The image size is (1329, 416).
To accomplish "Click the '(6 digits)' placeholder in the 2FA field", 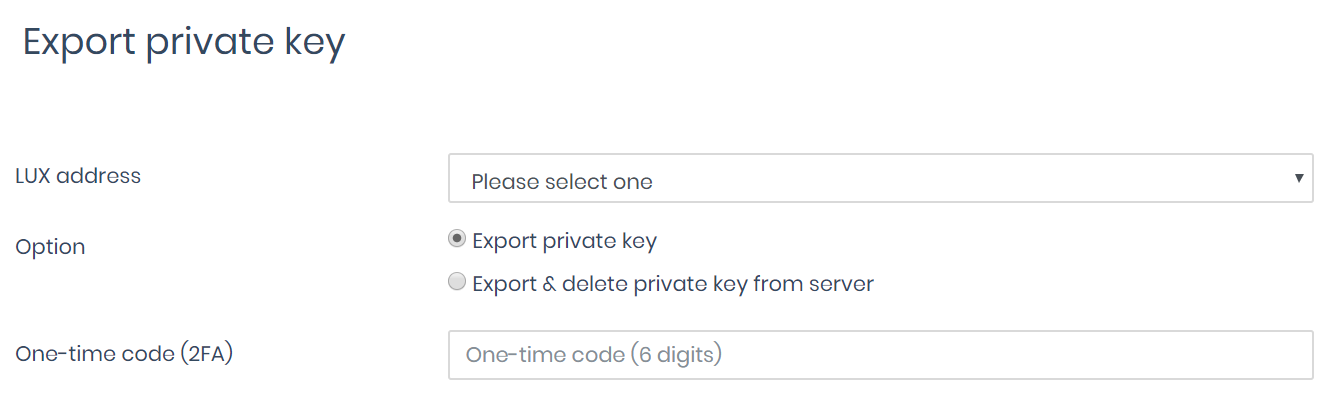I will click(676, 355).
